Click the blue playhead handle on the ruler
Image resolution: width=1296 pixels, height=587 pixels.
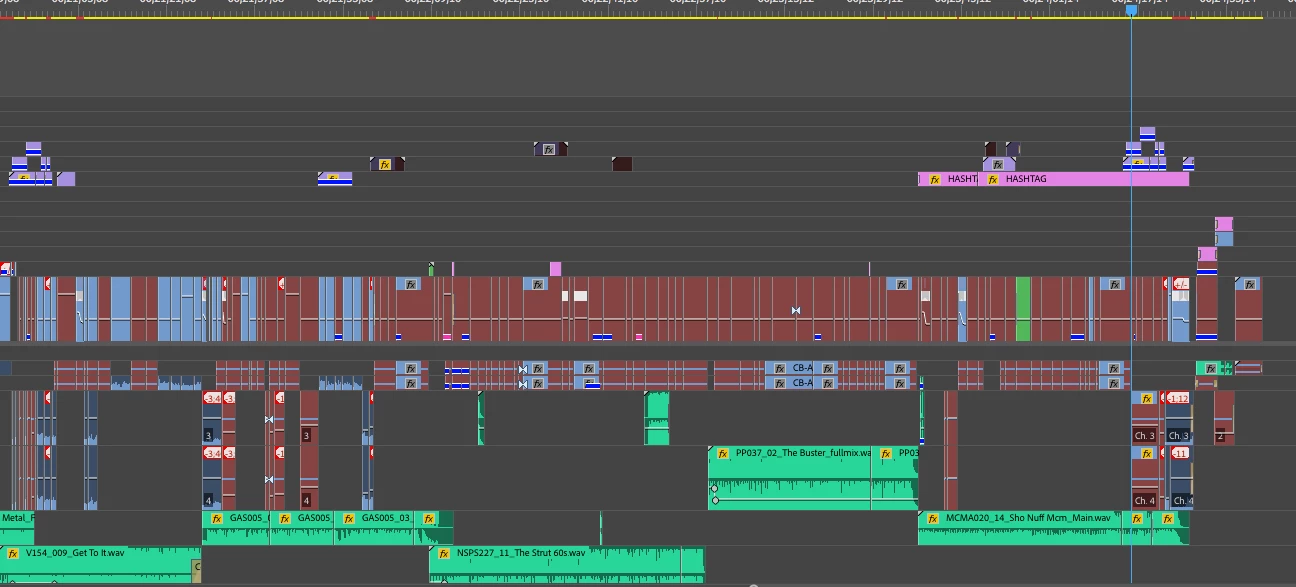[x=1131, y=10]
